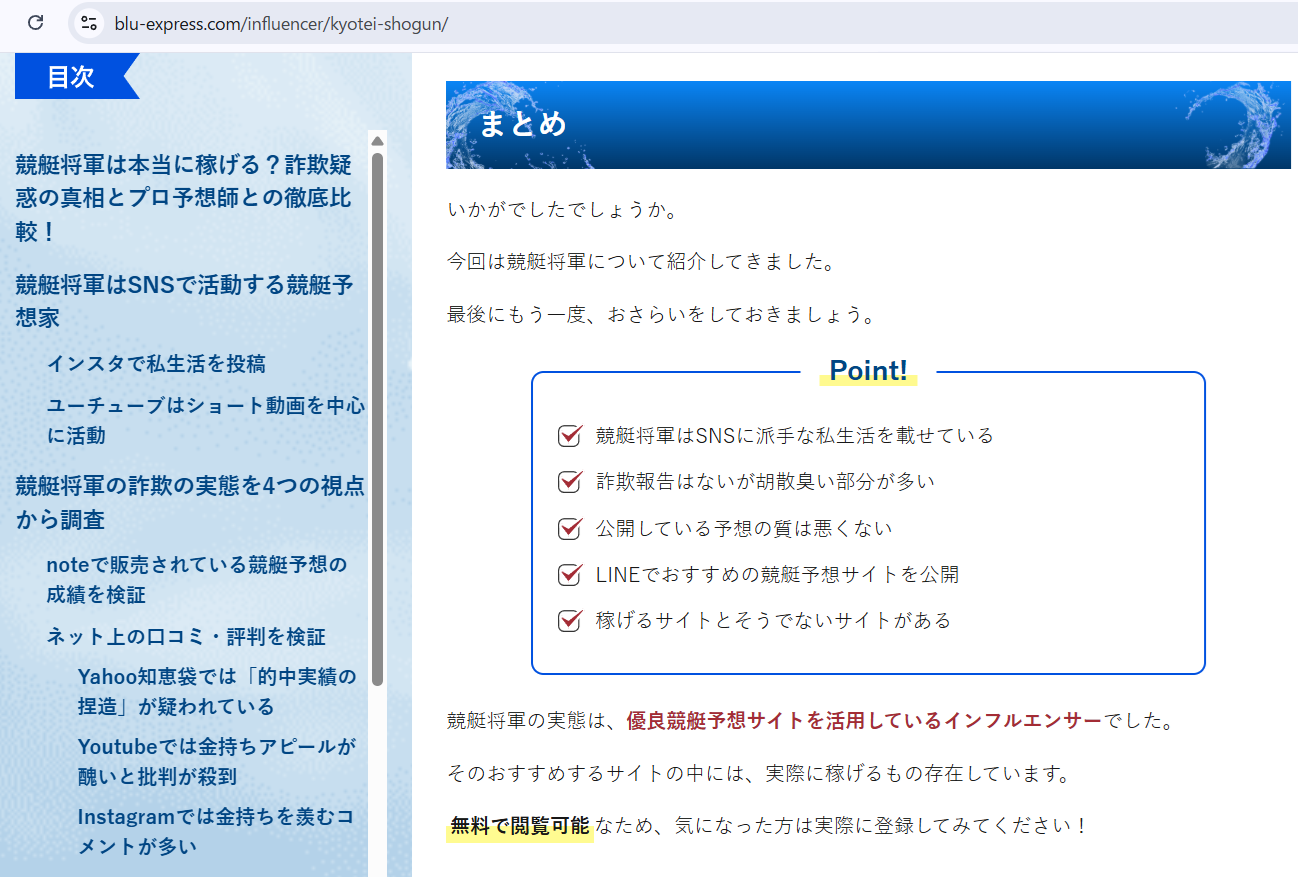
Task: Jump to インスタで私生活を投稿 section
Action: pyautogui.click(x=156, y=364)
